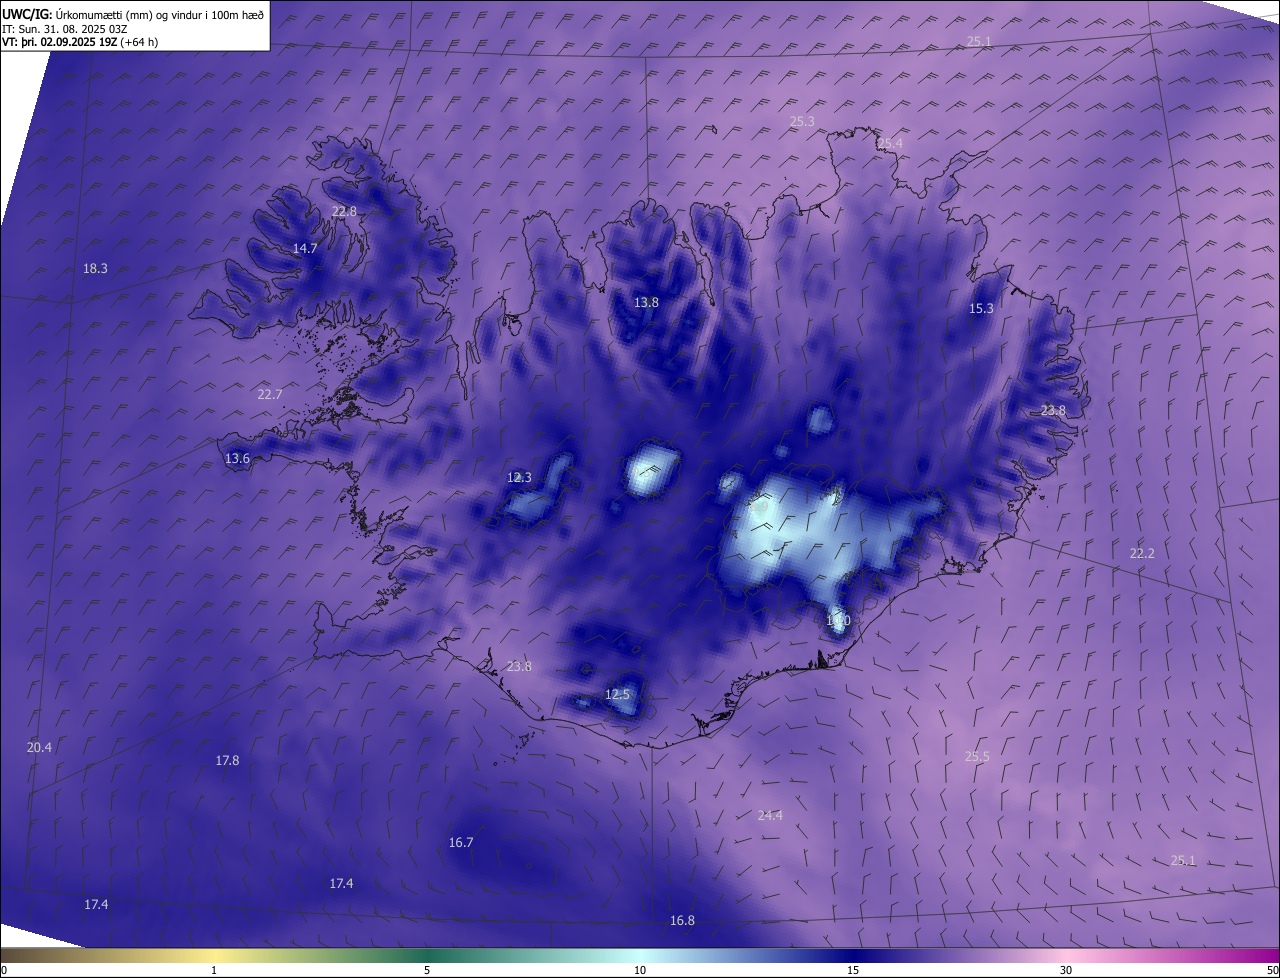
Task: Click the '30' tick label on the colour scale
Action: (1066, 970)
